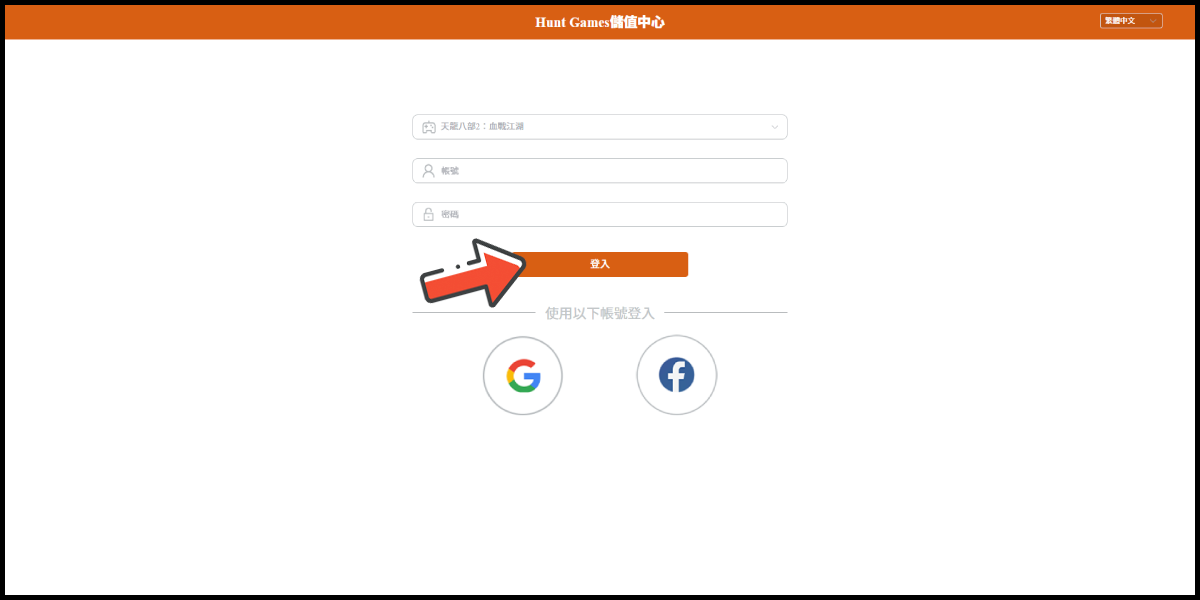Click the orange 登入 button

[x=600, y=264]
